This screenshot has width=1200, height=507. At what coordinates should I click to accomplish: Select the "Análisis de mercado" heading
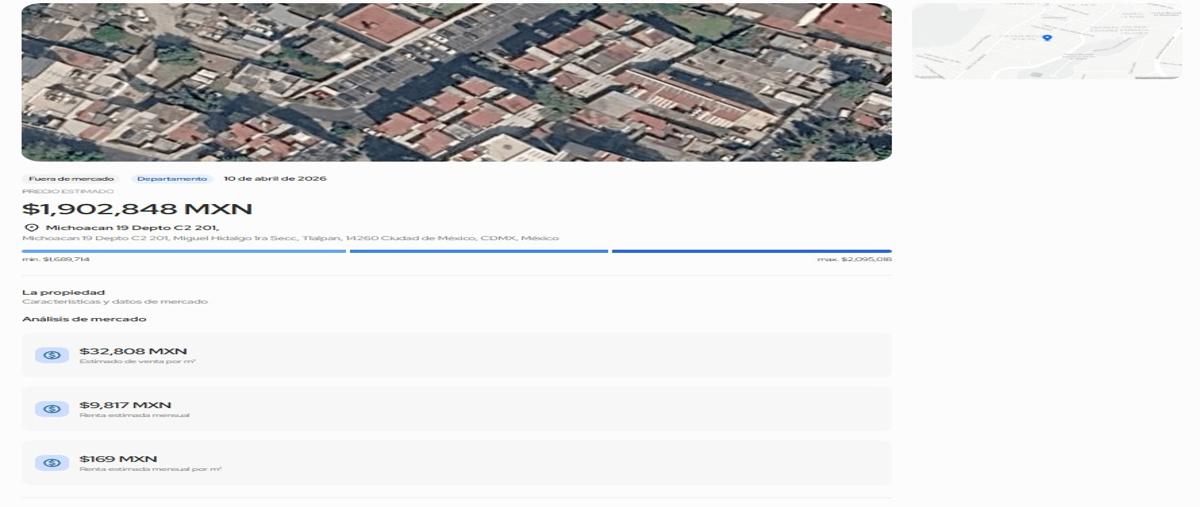pyautogui.click(x=84, y=319)
